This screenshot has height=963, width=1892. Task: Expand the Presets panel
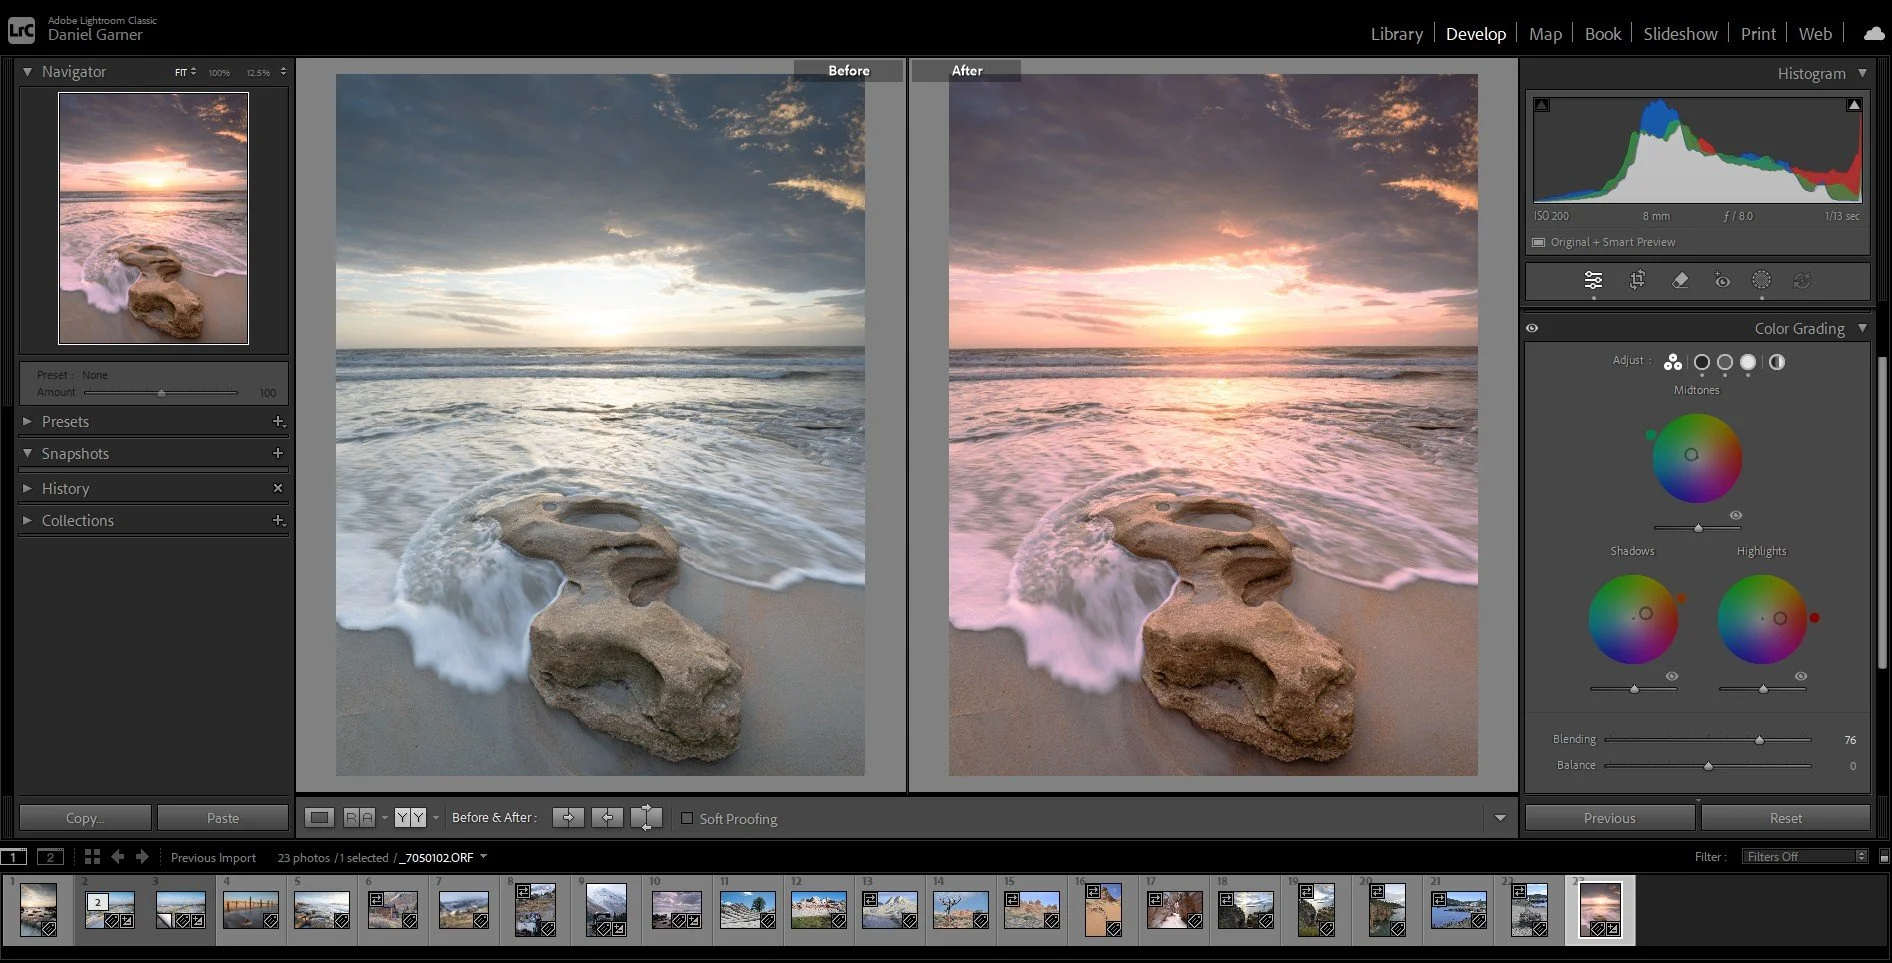click(x=65, y=422)
